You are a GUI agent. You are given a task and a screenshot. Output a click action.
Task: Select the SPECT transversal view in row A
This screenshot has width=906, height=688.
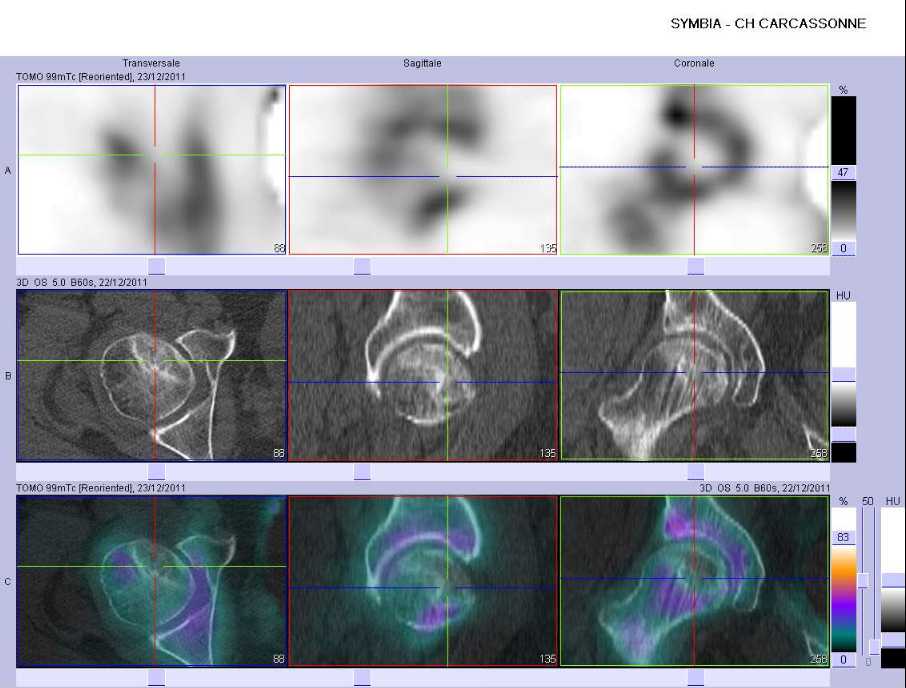(152, 170)
